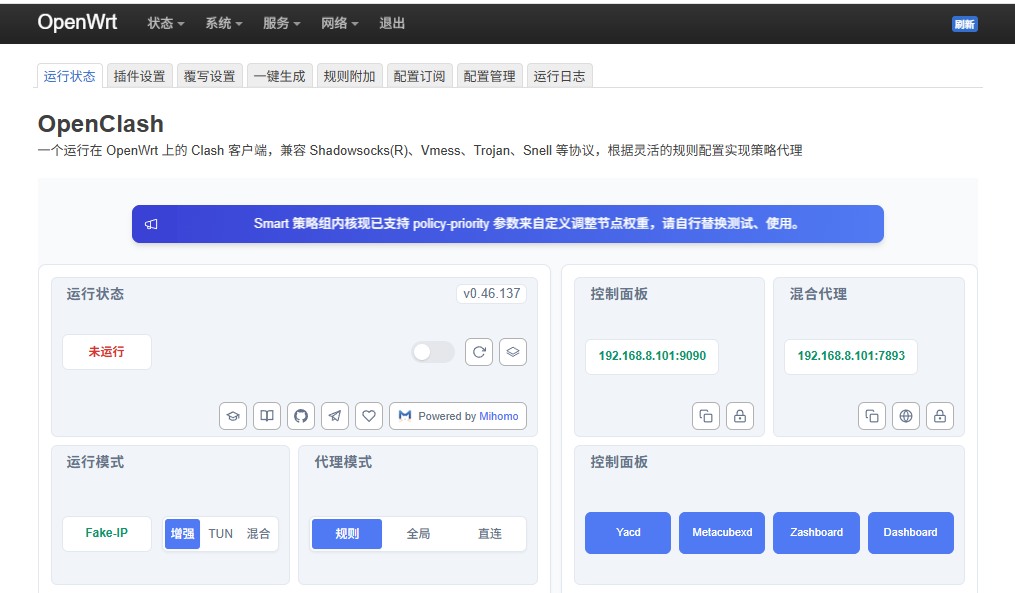Select 直连 proxy mode

pyautogui.click(x=490, y=533)
